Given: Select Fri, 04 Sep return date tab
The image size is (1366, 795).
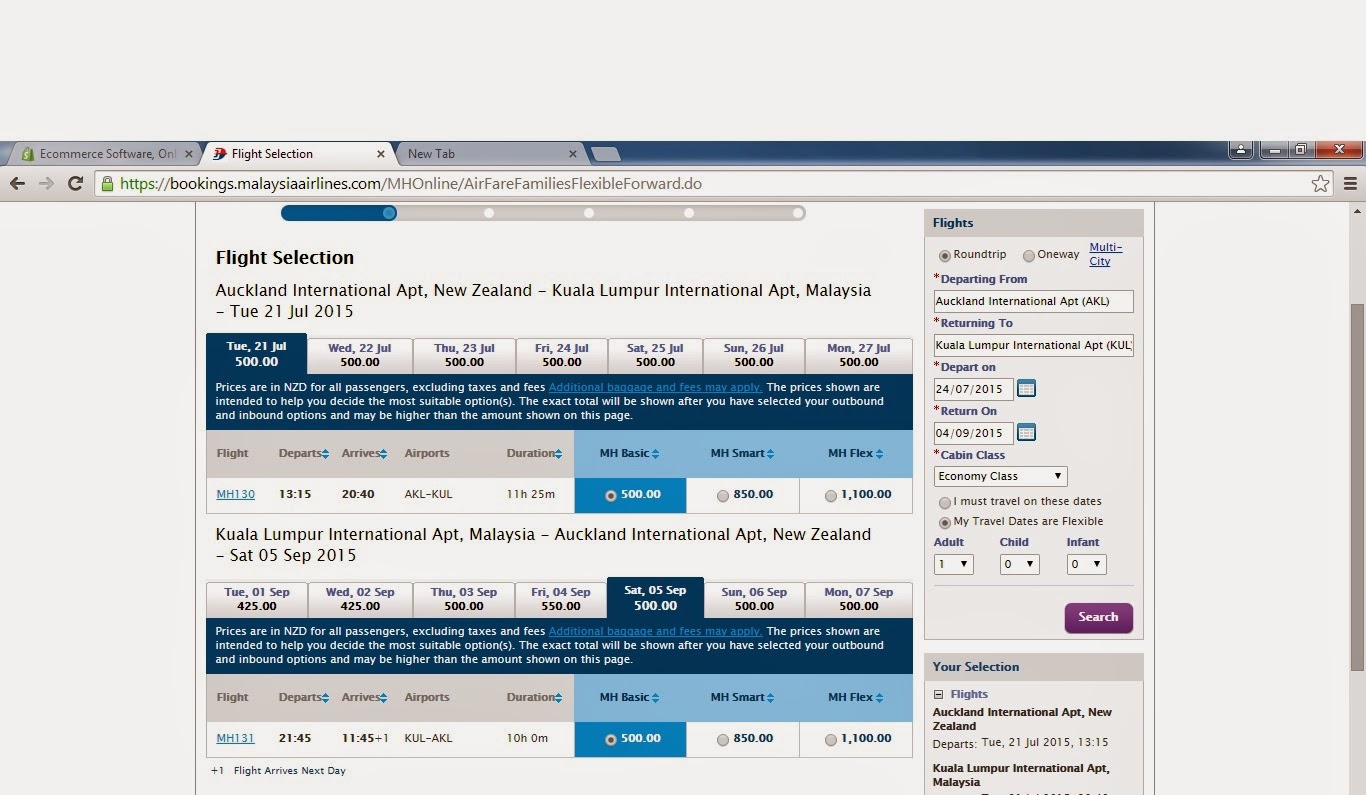Looking at the screenshot, I should [561, 599].
